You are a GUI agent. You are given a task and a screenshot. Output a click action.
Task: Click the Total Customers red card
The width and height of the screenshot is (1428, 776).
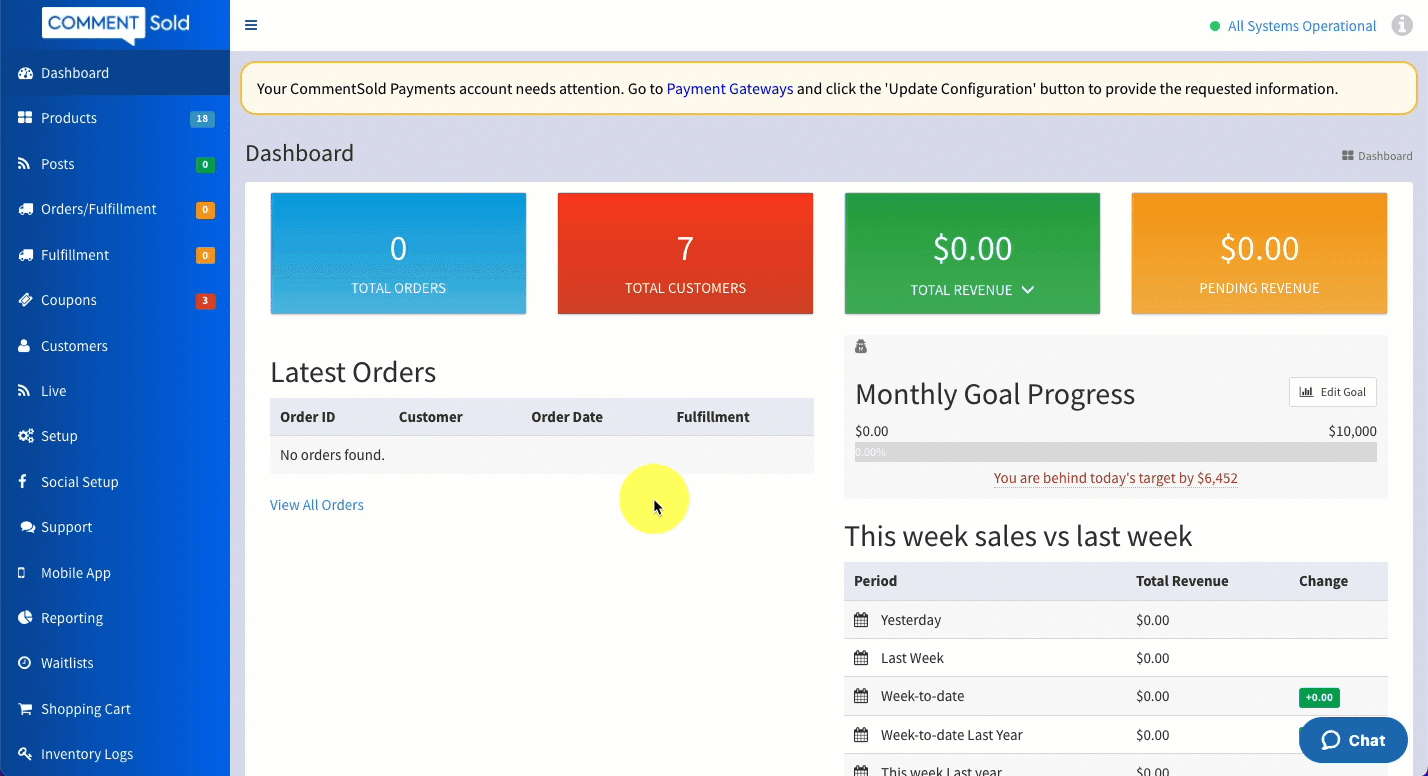pos(685,253)
